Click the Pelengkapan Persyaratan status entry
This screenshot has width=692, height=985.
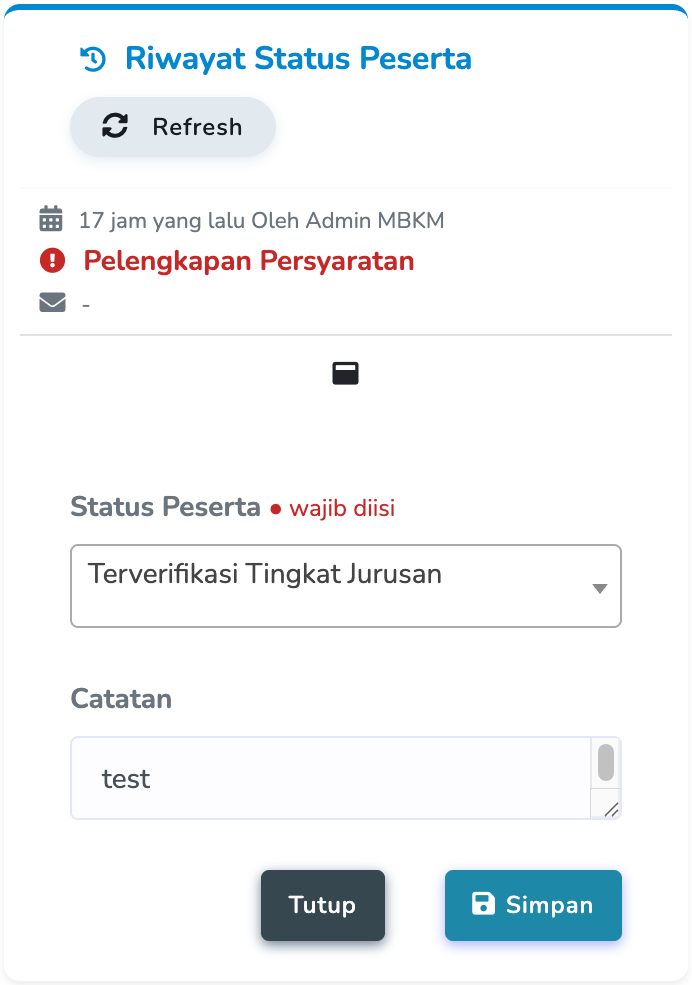pyautogui.click(x=249, y=260)
